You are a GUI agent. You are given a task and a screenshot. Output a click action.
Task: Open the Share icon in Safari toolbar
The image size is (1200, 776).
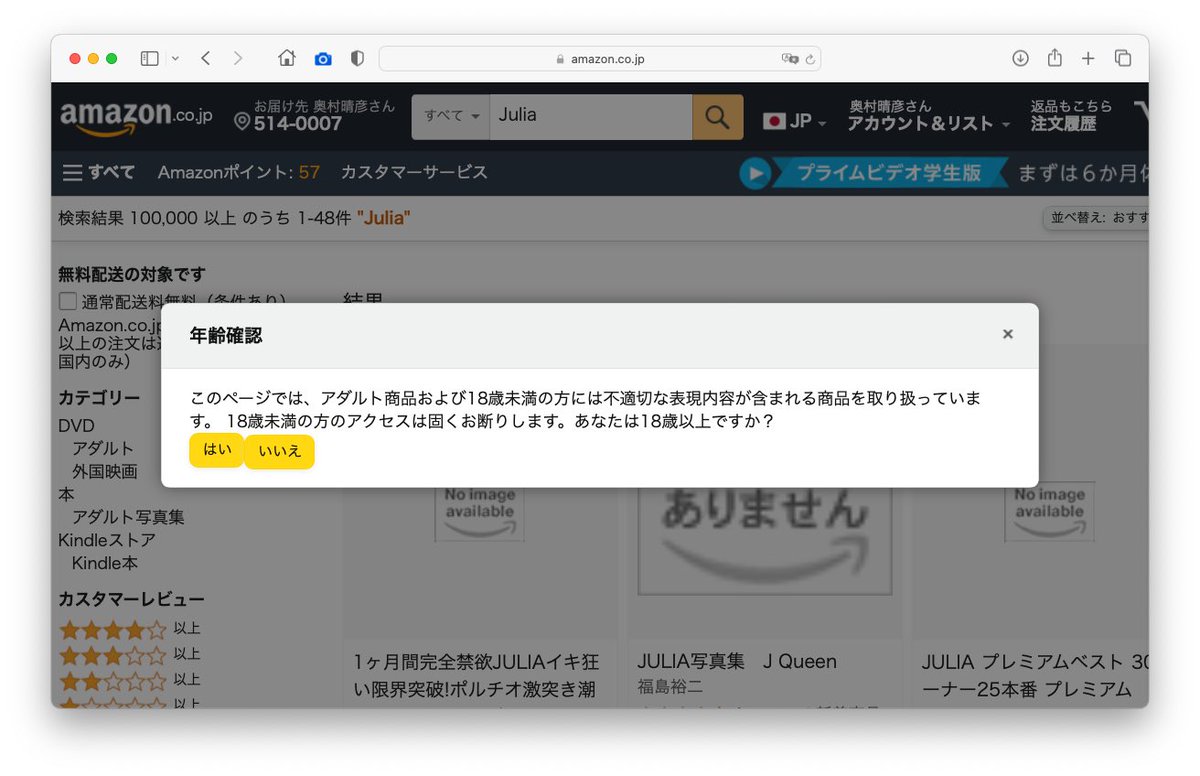1055,59
